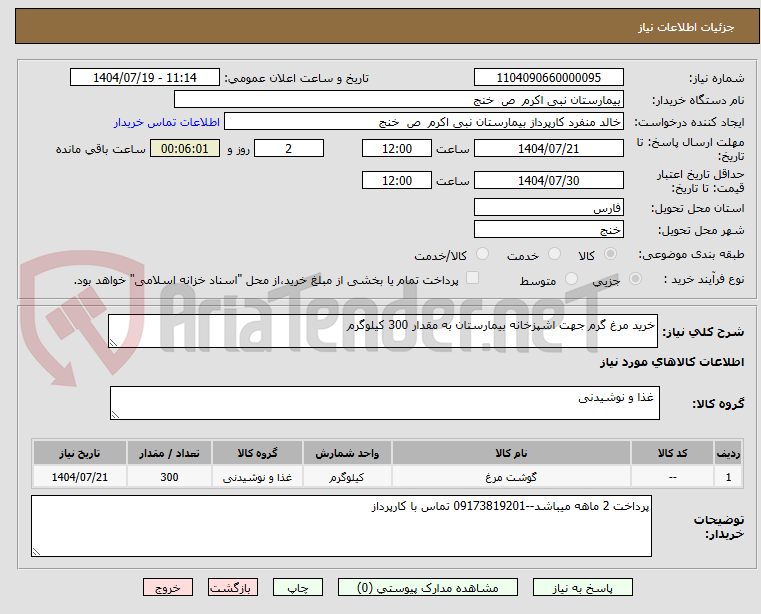The image size is (761, 614).
Task: Click the اطلاعات کالاهای مورد نیاز heading
Action: 672,362
